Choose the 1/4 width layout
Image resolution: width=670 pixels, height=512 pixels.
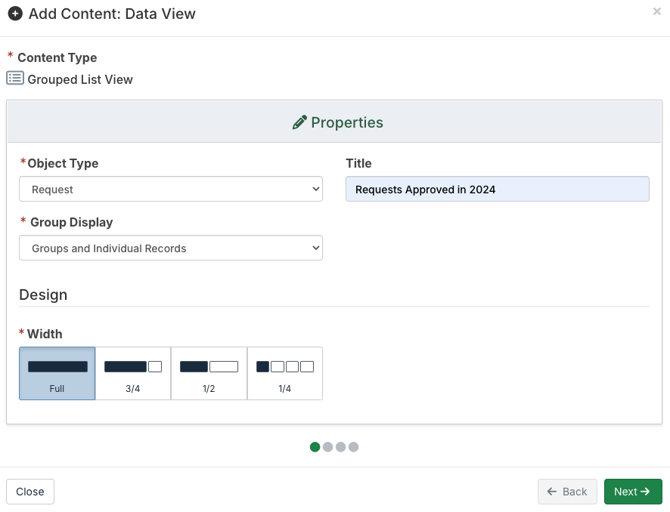pyautogui.click(x=285, y=373)
